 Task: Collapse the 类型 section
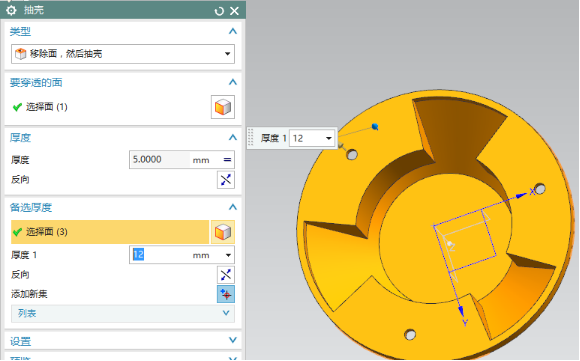(x=233, y=31)
